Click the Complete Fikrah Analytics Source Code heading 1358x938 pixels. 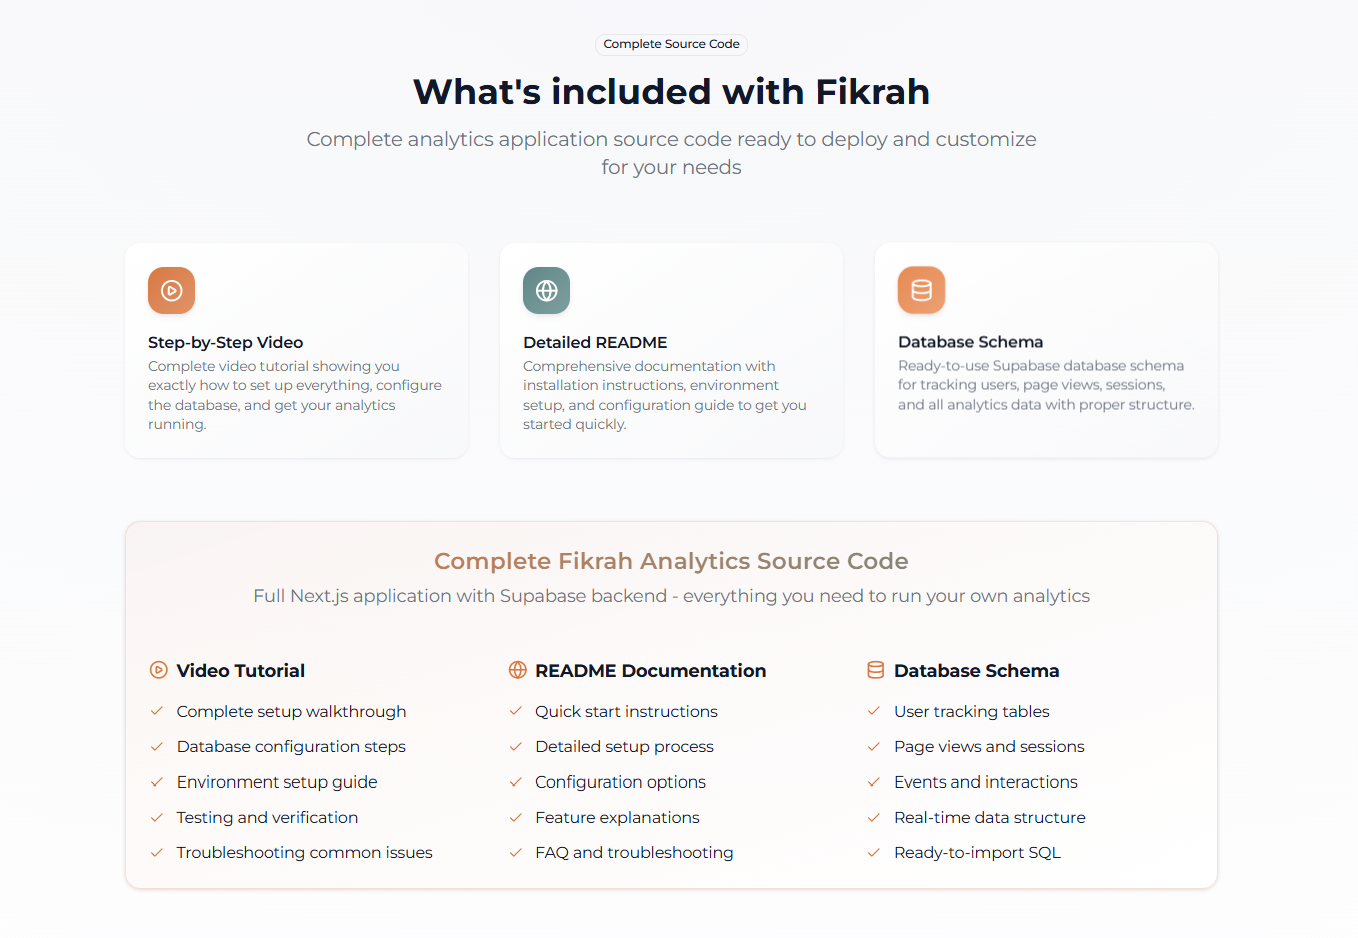point(671,561)
